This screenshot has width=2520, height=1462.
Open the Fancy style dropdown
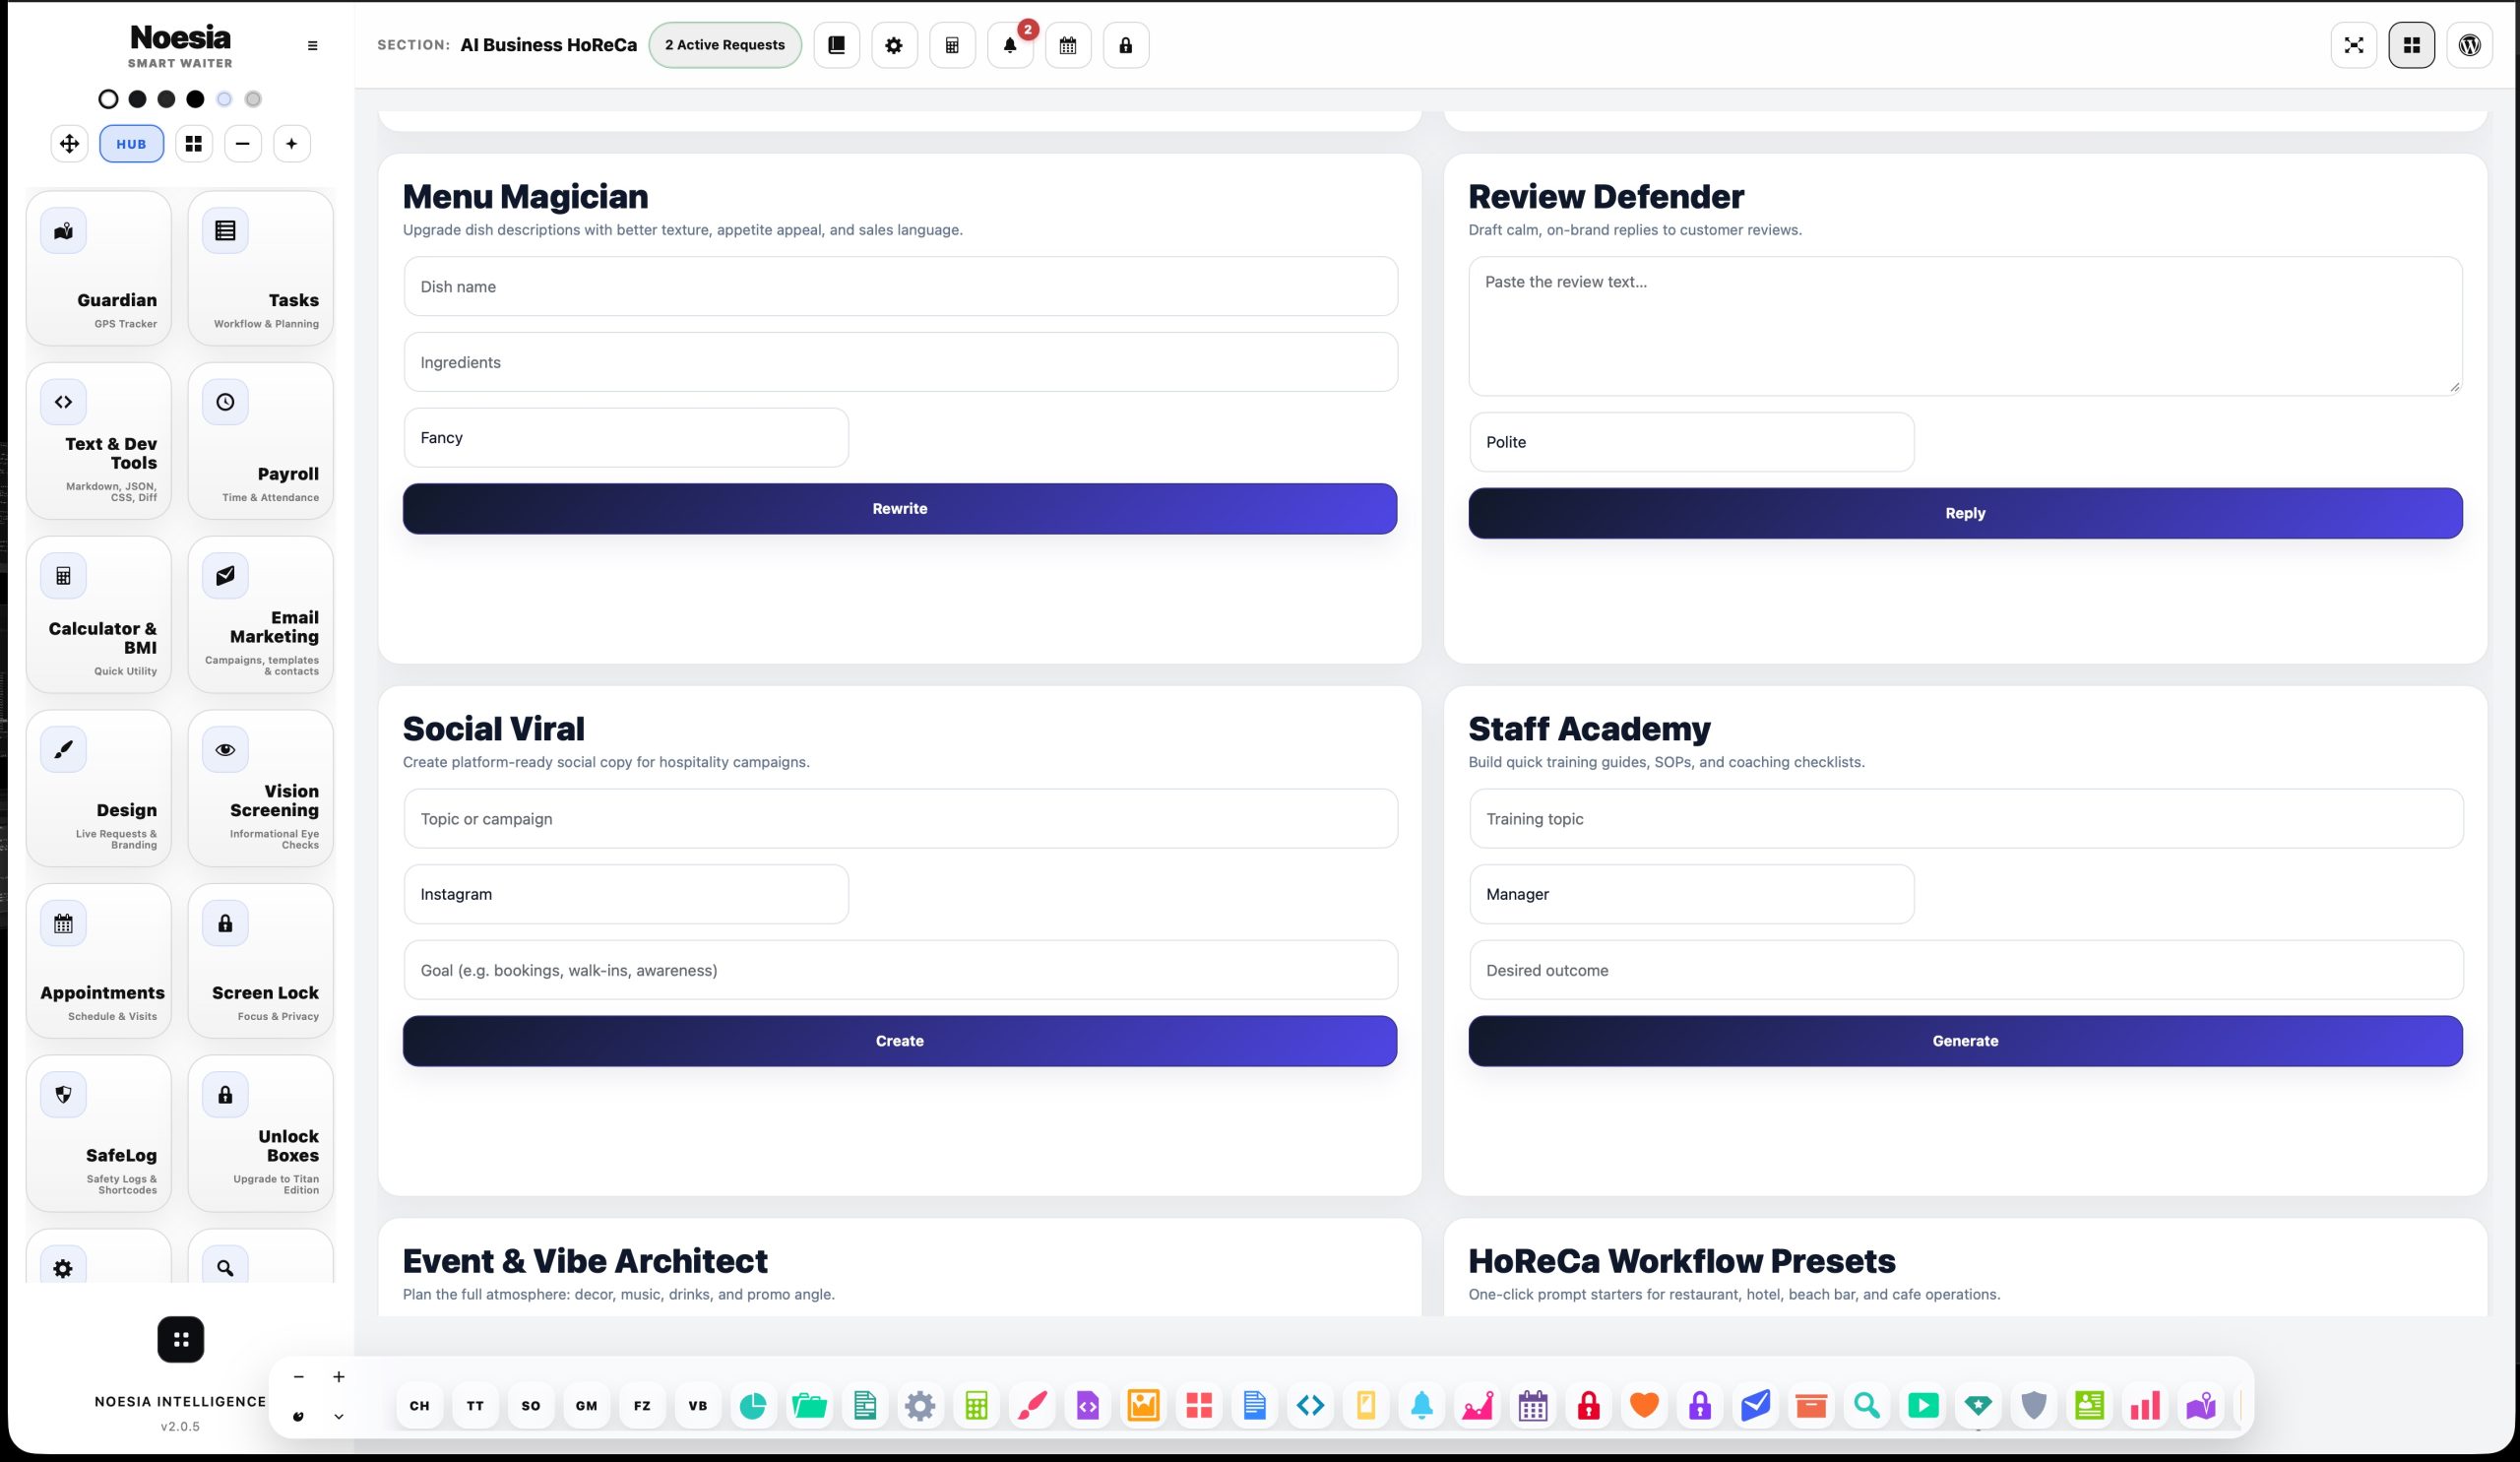pyautogui.click(x=626, y=438)
